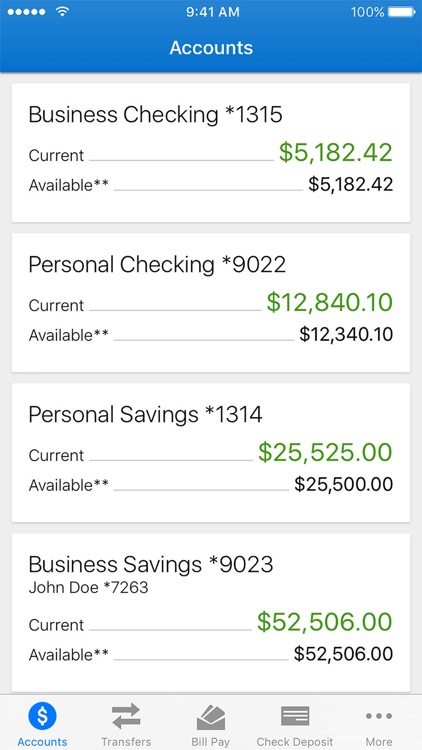
Task: Open Personal Savings *1314 account
Action: click(x=211, y=452)
